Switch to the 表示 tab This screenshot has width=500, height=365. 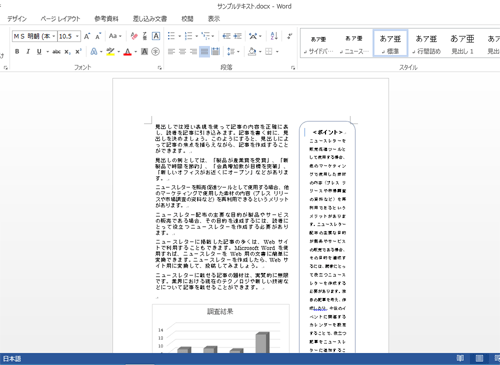(214, 19)
